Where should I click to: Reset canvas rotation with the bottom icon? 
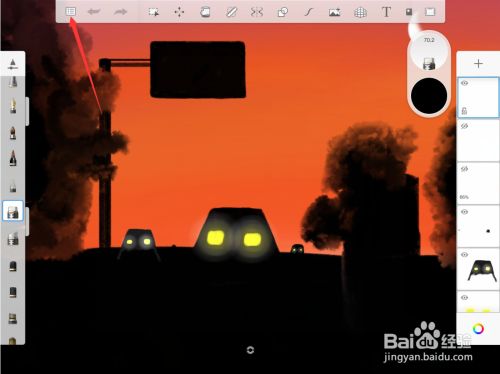pyautogui.click(x=250, y=350)
